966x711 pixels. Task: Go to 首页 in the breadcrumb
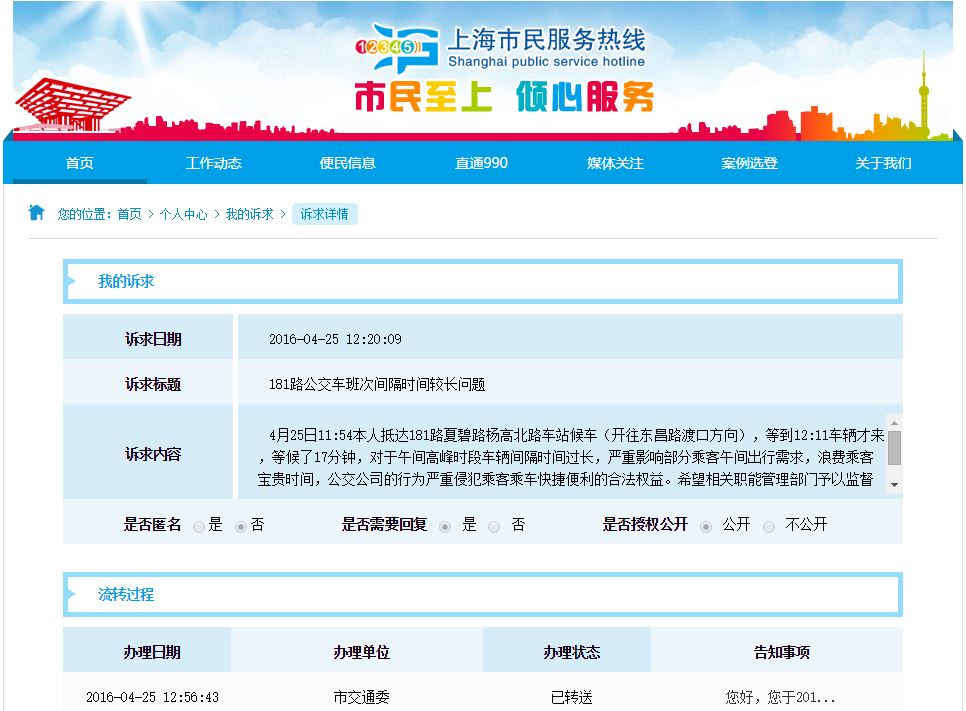point(129,214)
